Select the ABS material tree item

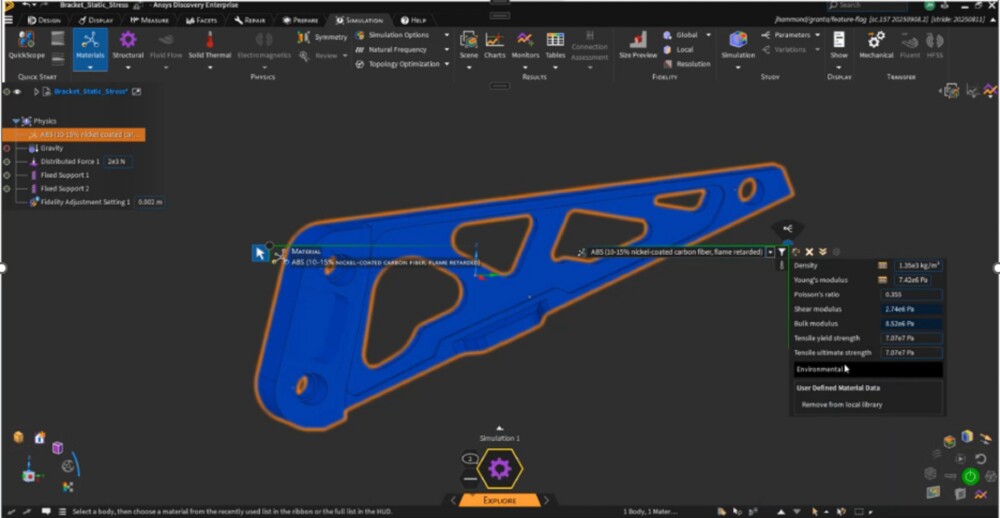73,135
